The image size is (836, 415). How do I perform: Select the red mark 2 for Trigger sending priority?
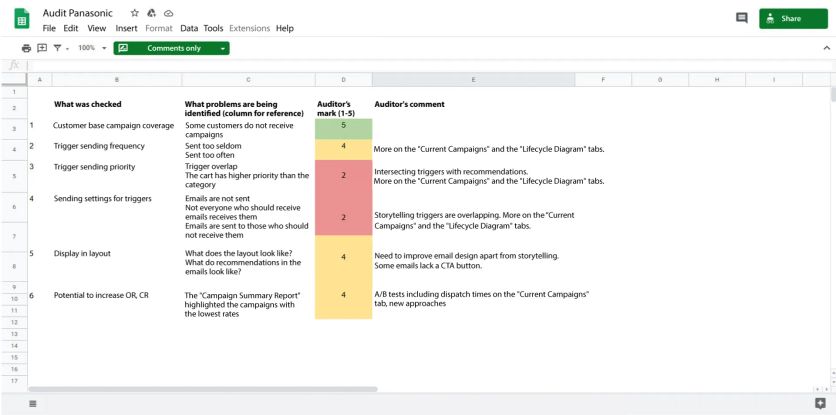pos(343,176)
